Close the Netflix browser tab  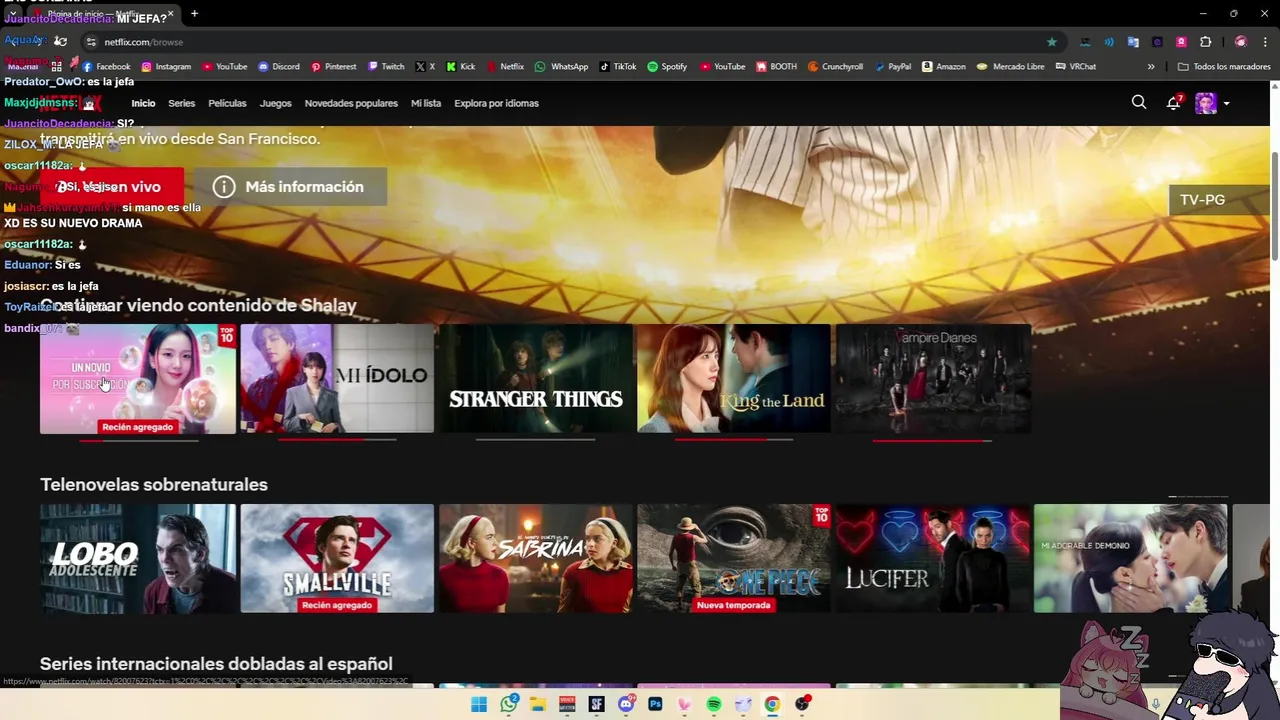(171, 14)
